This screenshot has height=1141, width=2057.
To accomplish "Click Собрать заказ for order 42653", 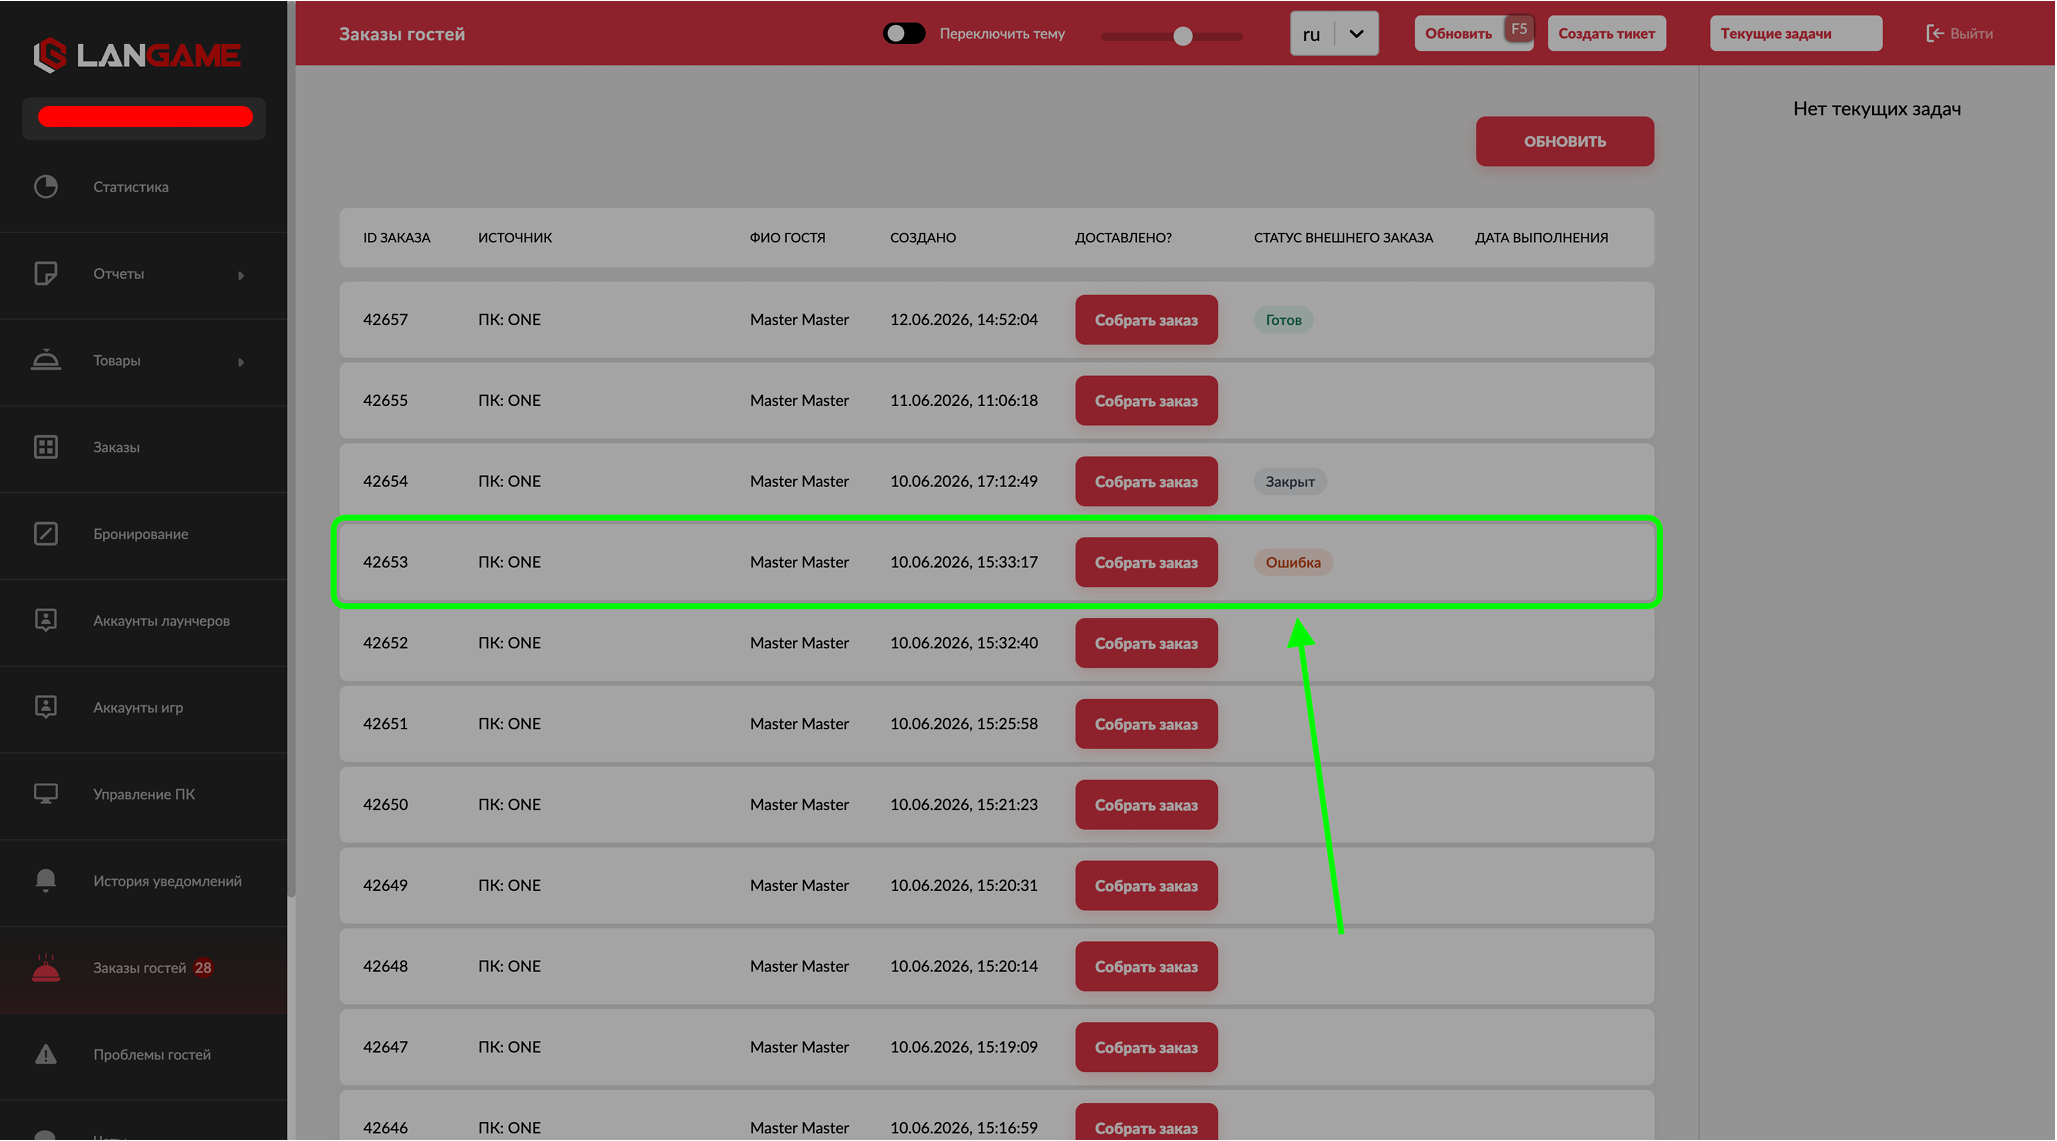I will tap(1146, 563).
